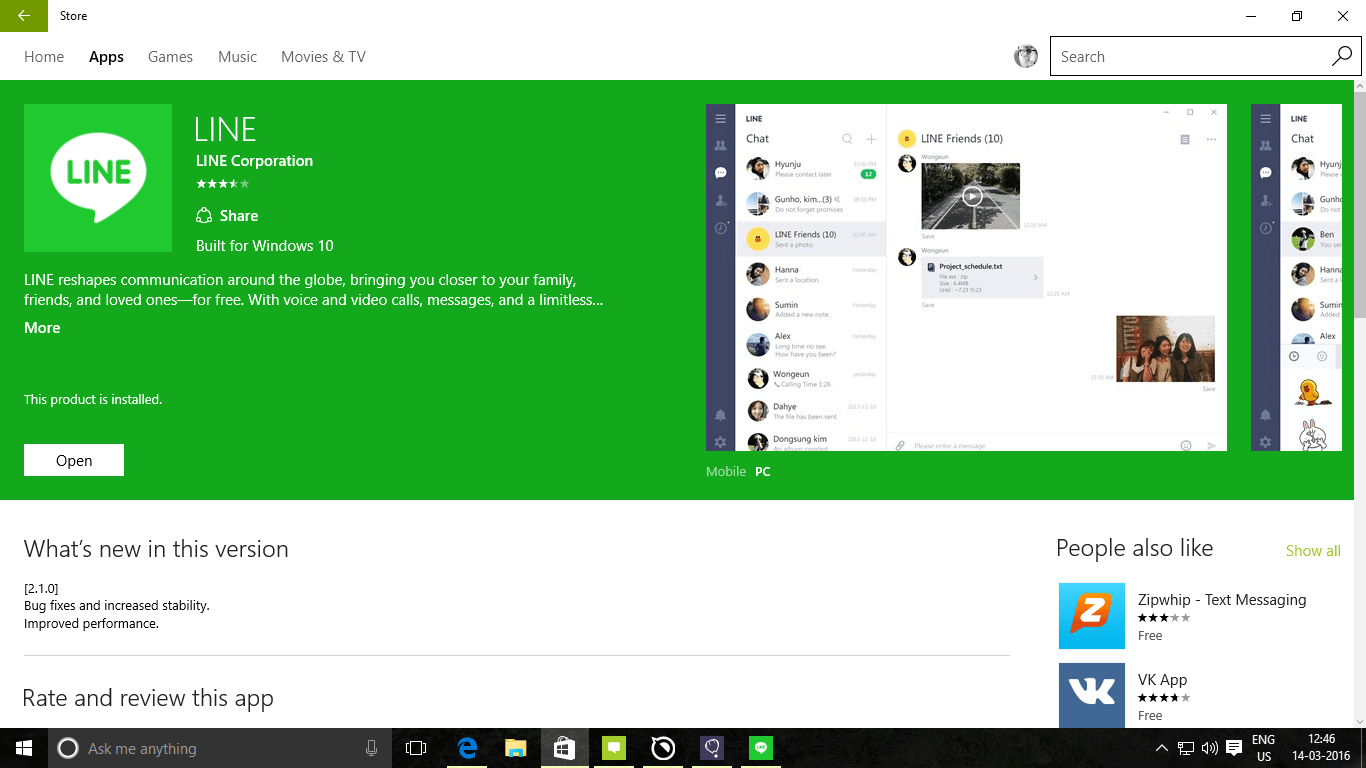This screenshot has width=1366, height=768.
Task: Open the Zipwhip app icon
Action: [x=1092, y=616]
